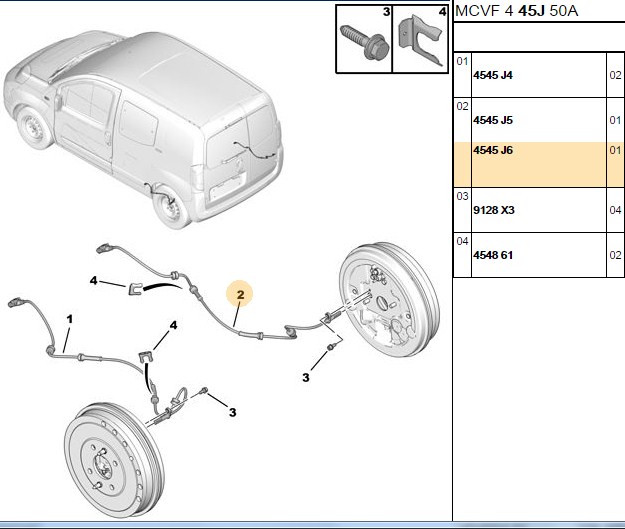Select part number 4545 J5

pyautogui.click(x=493, y=120)
